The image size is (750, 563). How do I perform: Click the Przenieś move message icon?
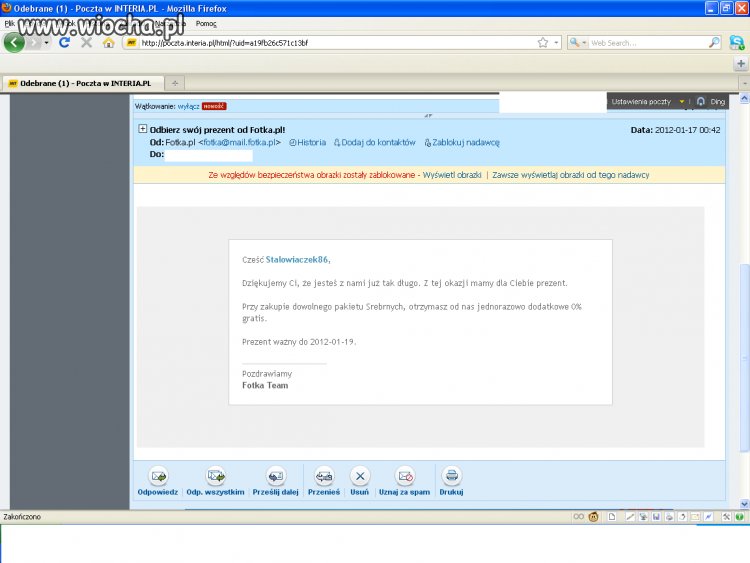[x=324, y=476]
